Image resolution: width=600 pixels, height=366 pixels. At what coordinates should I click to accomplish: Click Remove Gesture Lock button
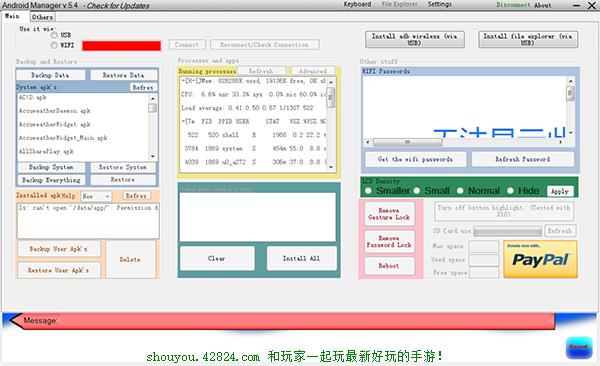click(x=389, y=214)
